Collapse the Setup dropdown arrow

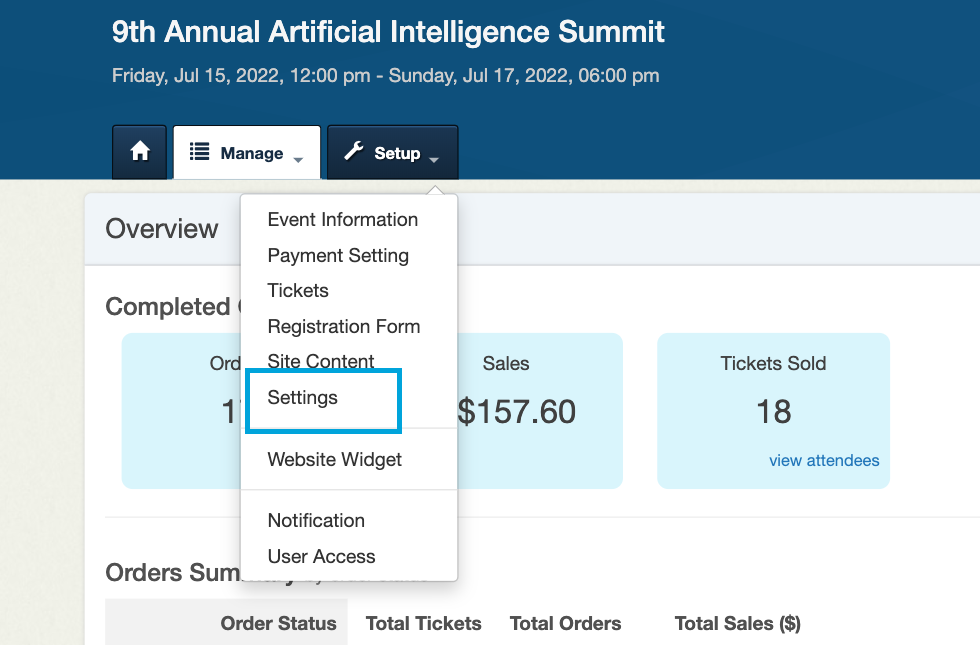click(x=434, y=160)
